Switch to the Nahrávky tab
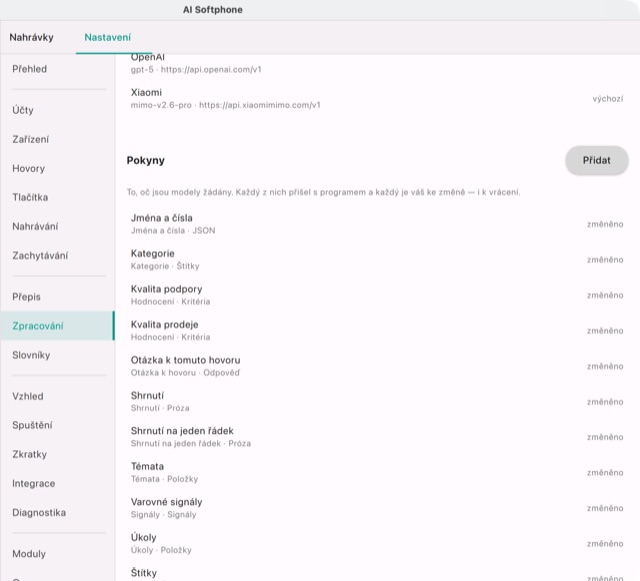Viewport: 640px width, 581px height. [31, 37]
